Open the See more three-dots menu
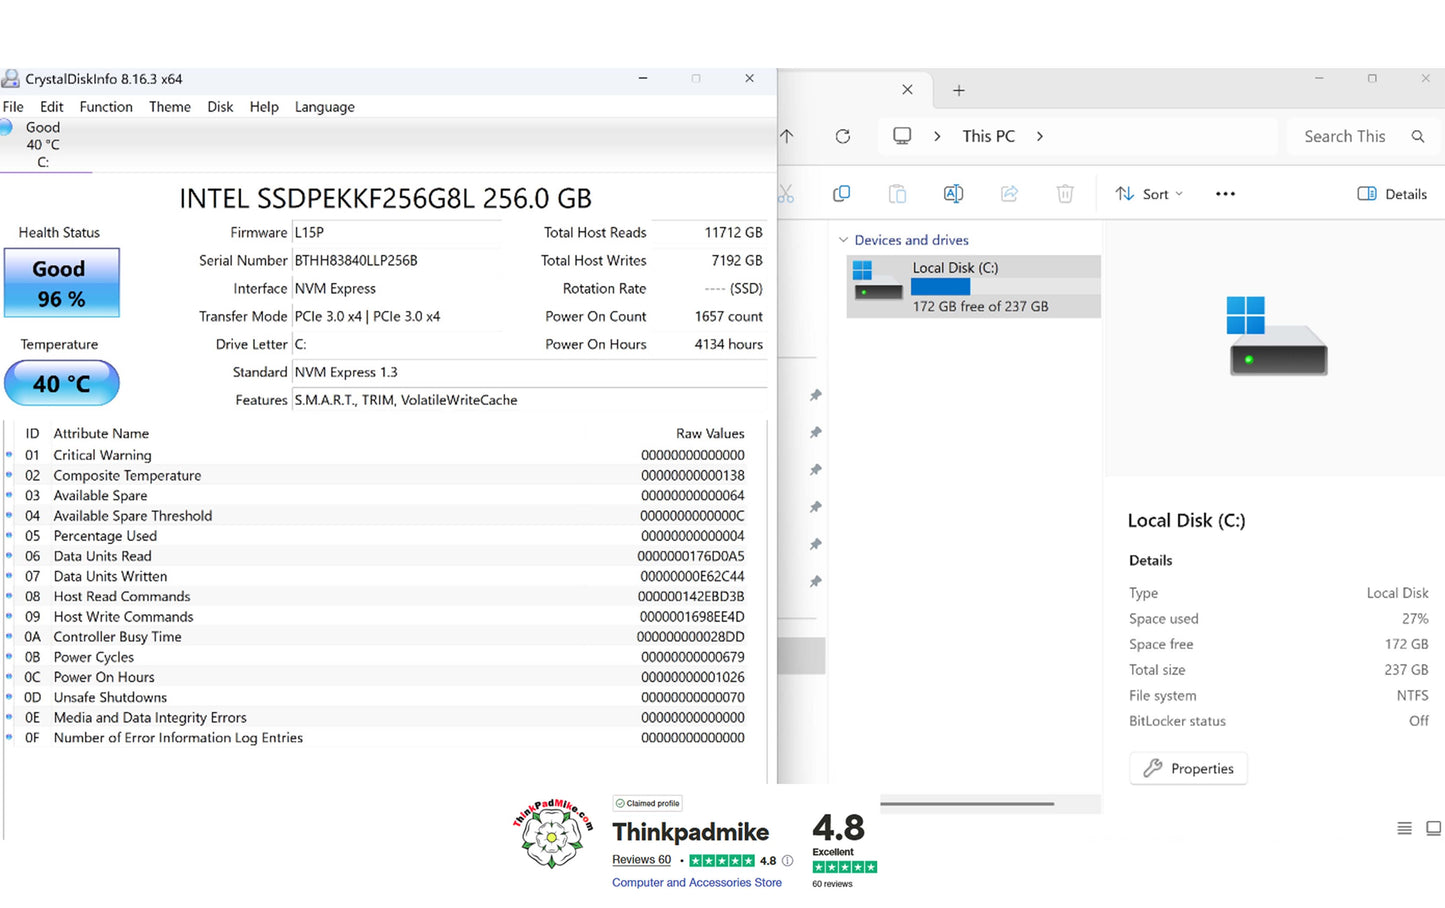Image resolution: width=1445 pixels, height=908 pixels. [x=1225, y=194]
